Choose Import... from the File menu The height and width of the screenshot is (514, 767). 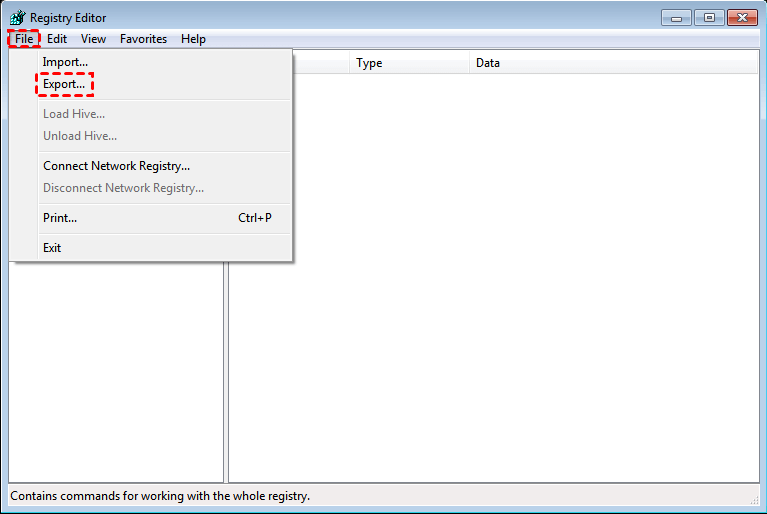click(151, 62)
